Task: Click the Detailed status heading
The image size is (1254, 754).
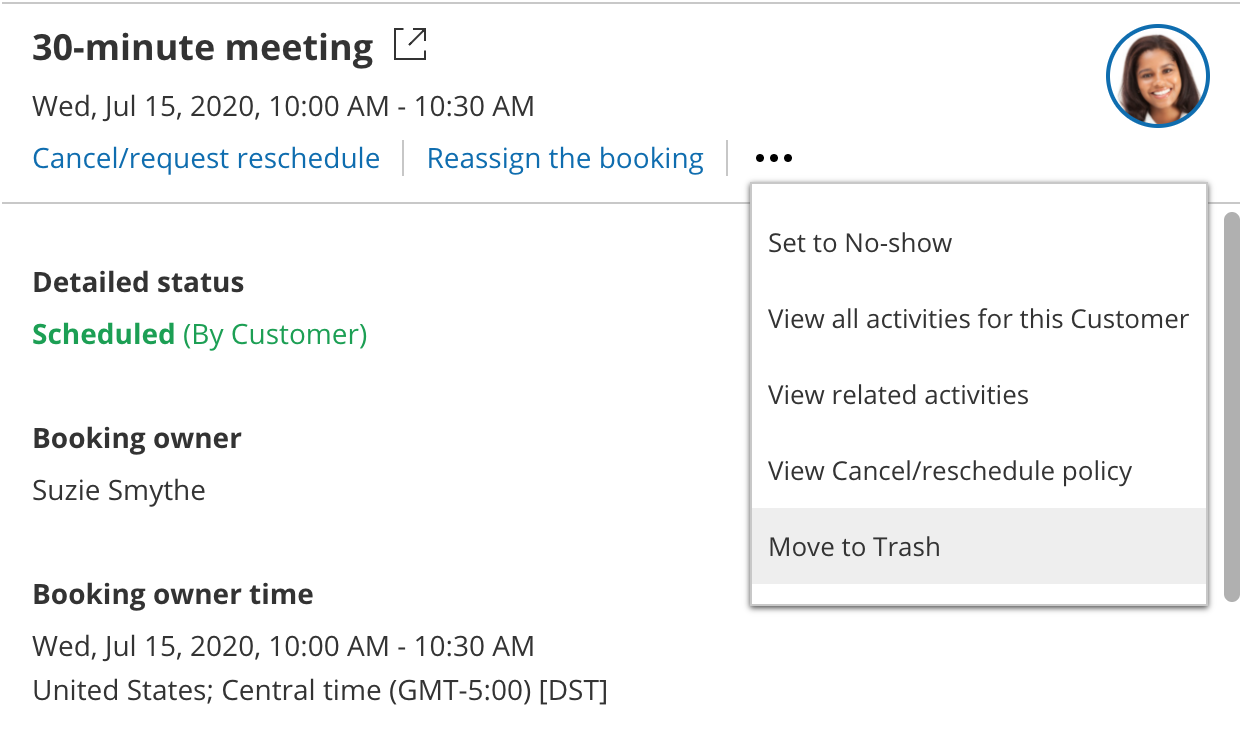Action: (x=138, y=282)
